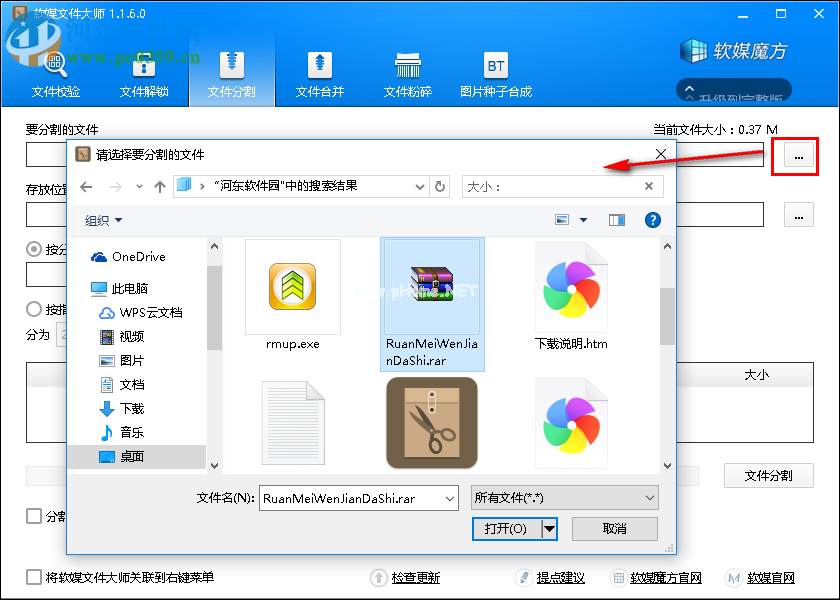Click the help question mark in dialog

pyautogui.click(x=653, y=220)
